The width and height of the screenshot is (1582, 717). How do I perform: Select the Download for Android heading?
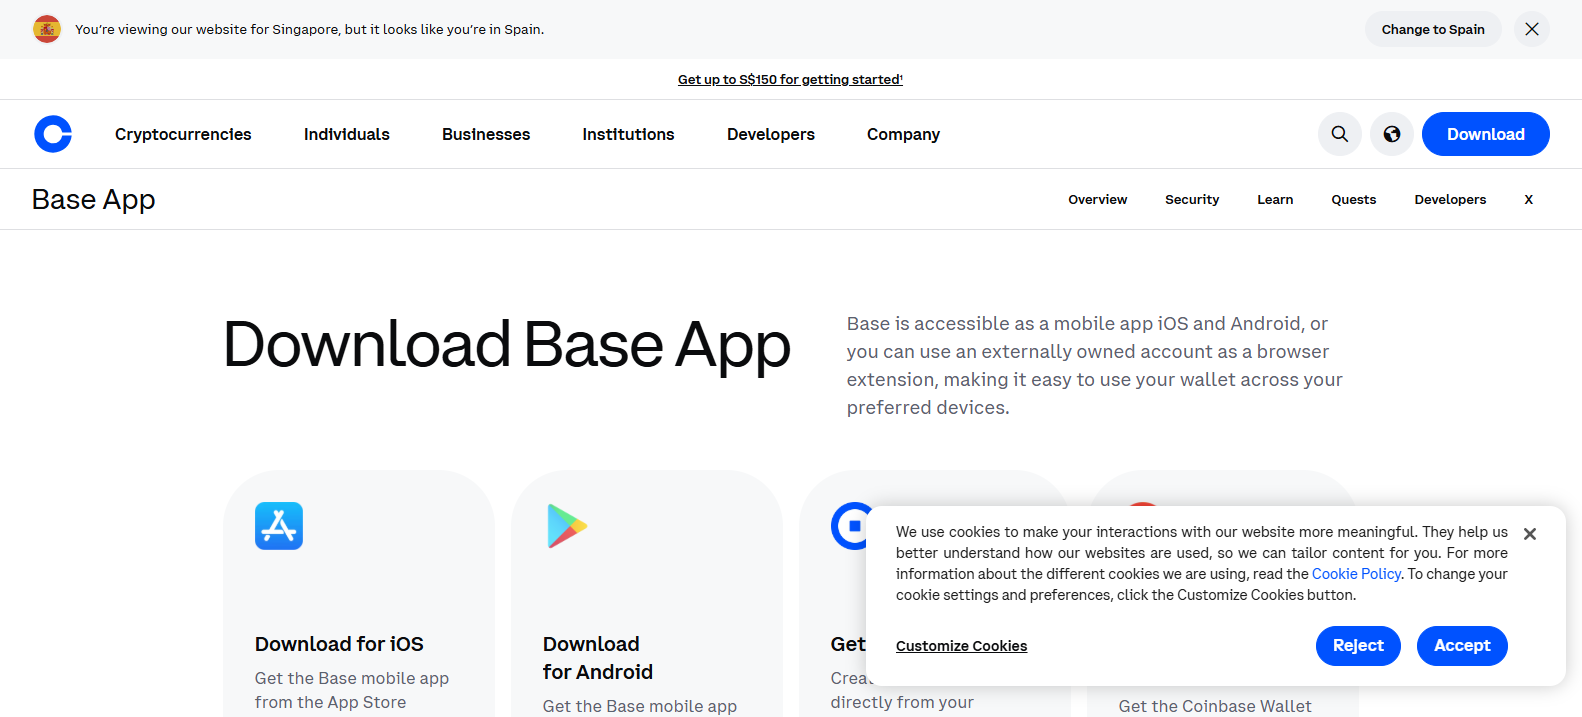(x=598, y=658)
